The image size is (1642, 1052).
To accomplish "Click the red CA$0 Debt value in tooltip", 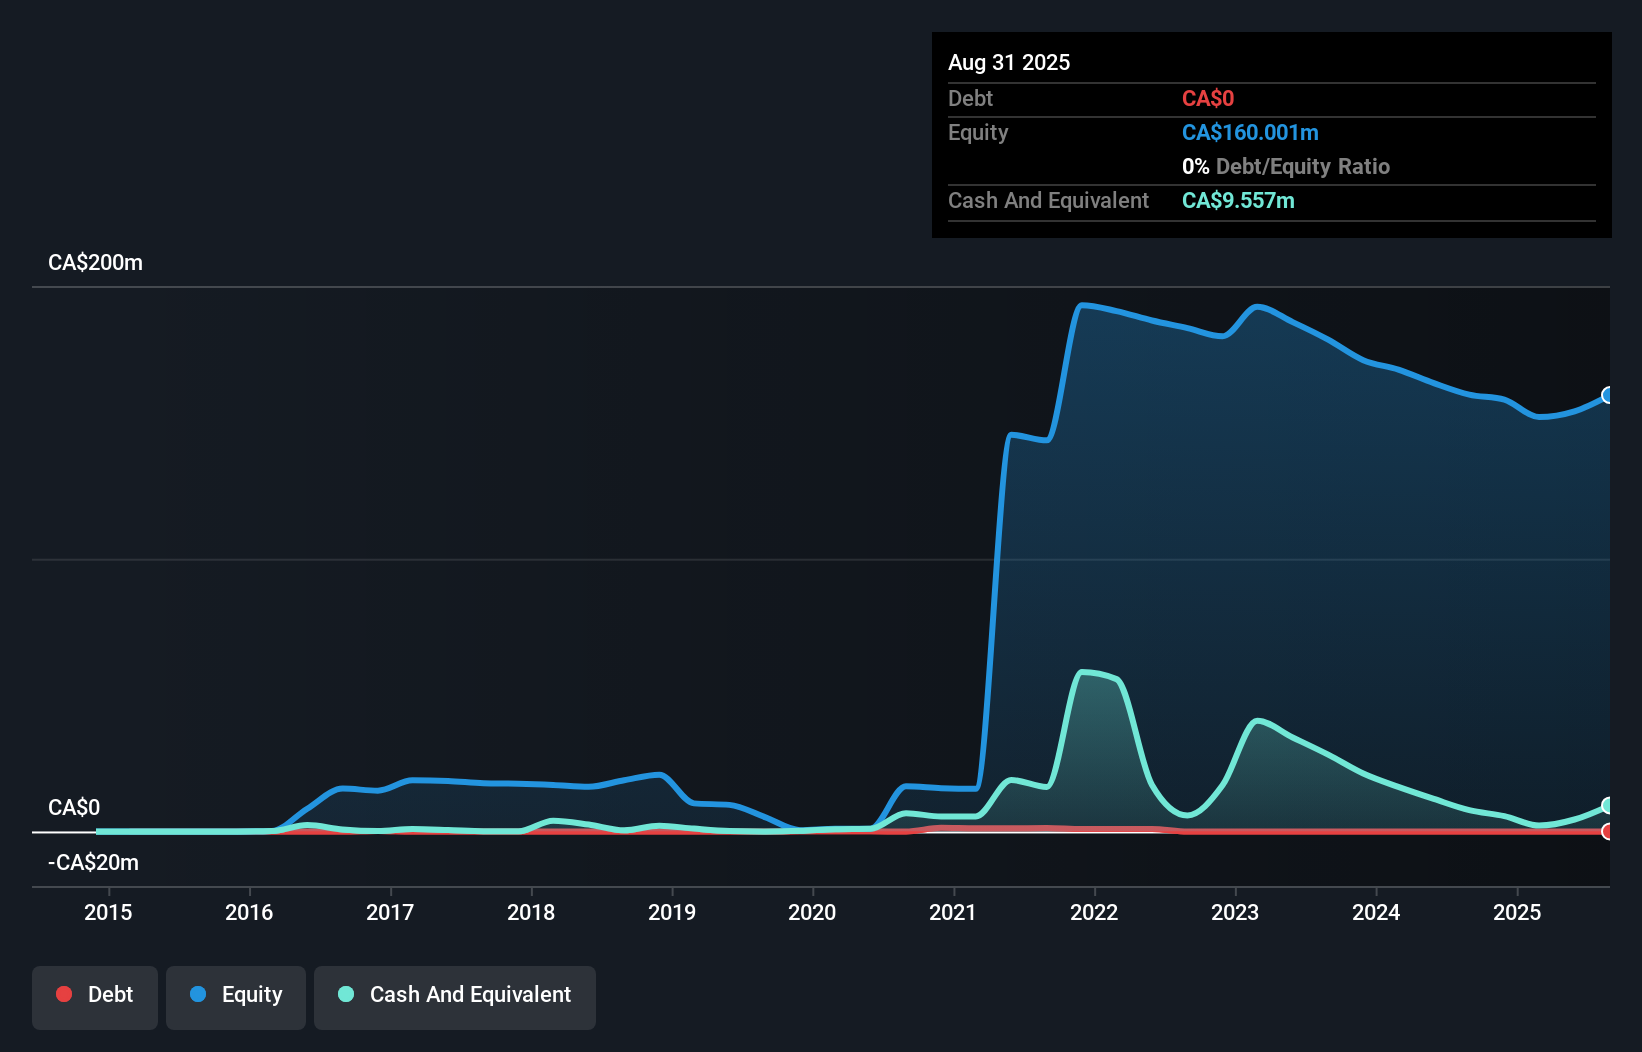I will coord(1208,98).
